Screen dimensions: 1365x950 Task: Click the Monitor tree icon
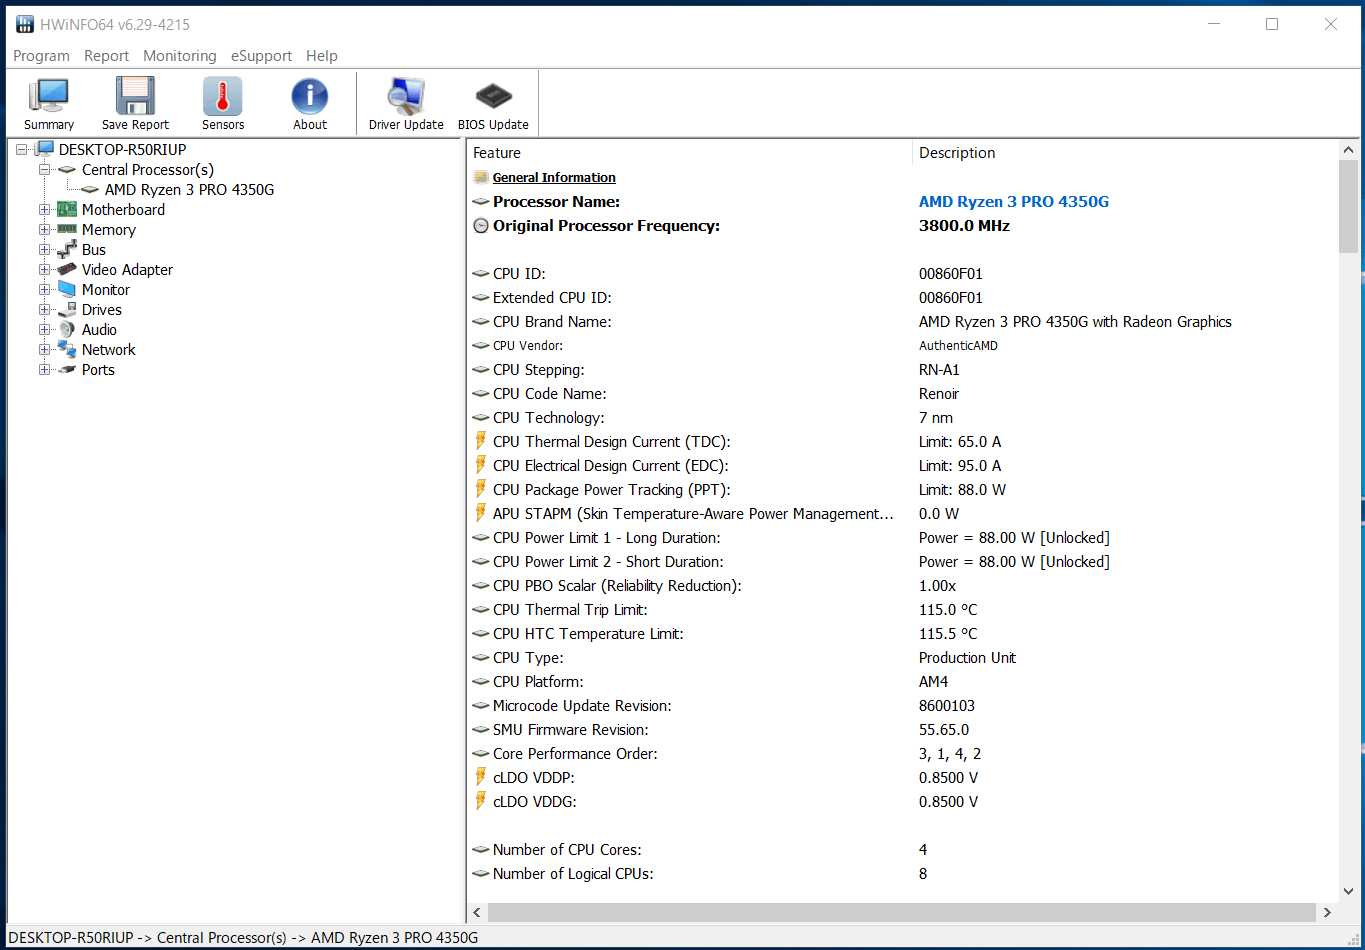[x=67, y=289]
